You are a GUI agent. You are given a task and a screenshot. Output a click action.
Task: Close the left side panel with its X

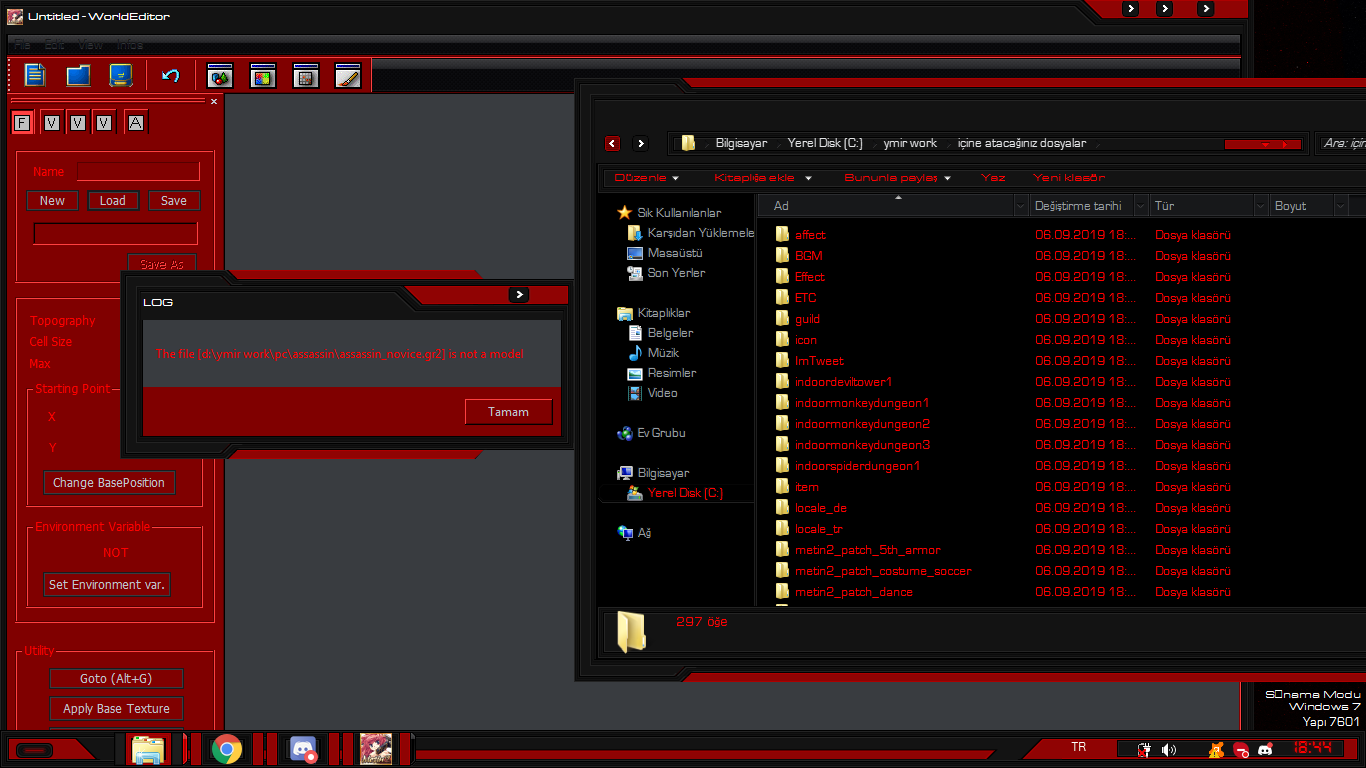click(x=213, y=101)
